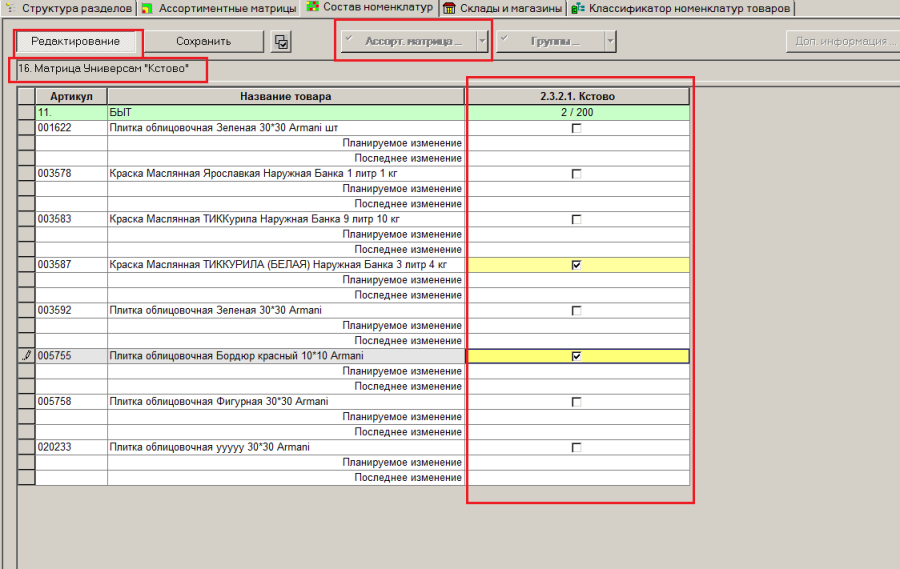Select the Состав номенклатур tab

tap(370, 7)
